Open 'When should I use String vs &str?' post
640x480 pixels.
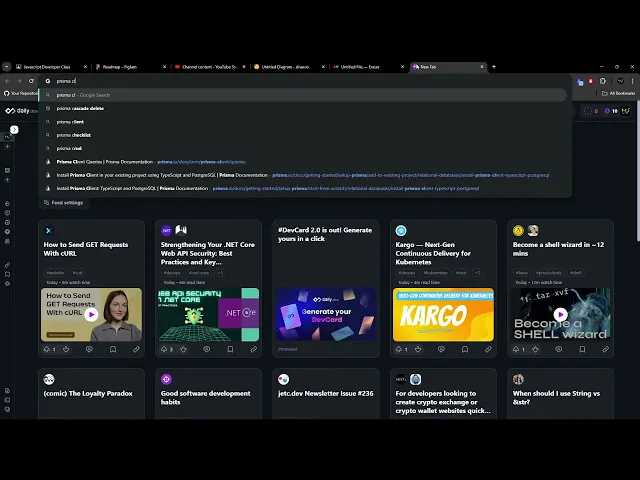[556, 398]
